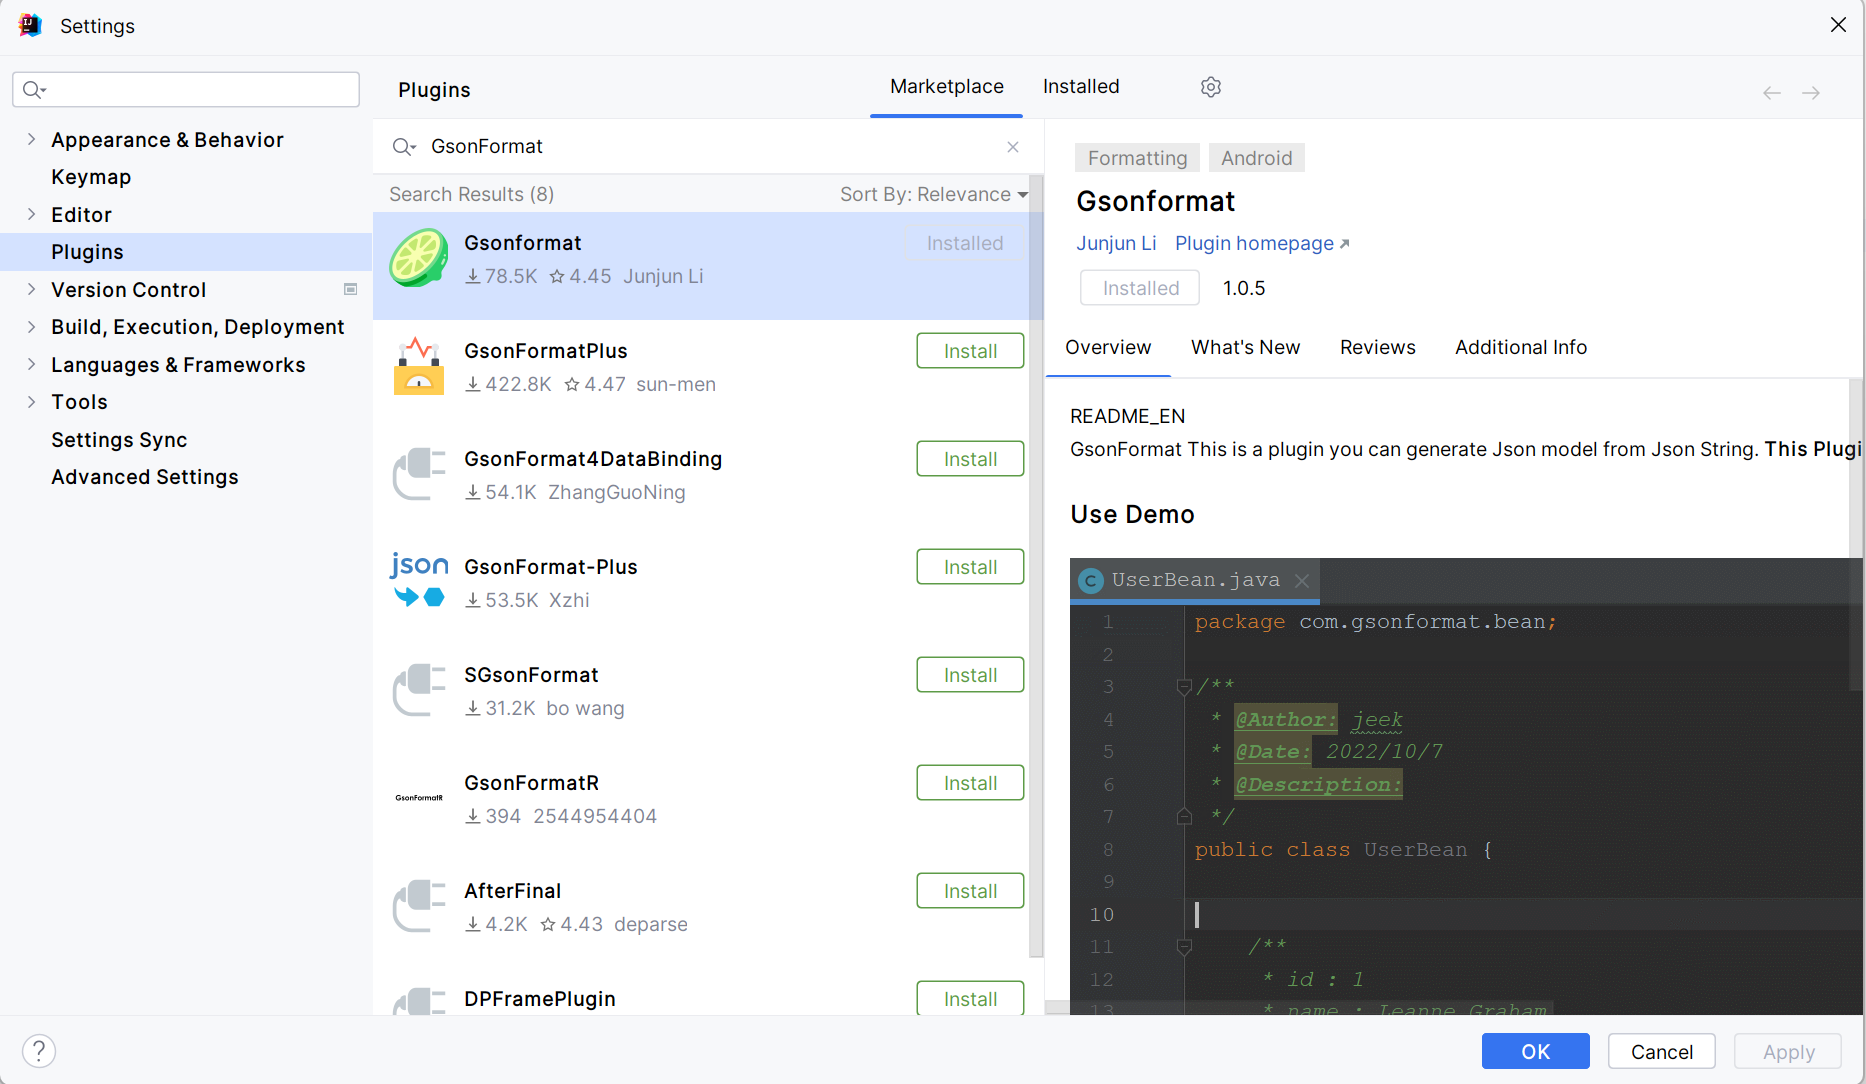Select Settings Sync in the tree
This screenshot has width=1866, height=1084.
[119, 440]
